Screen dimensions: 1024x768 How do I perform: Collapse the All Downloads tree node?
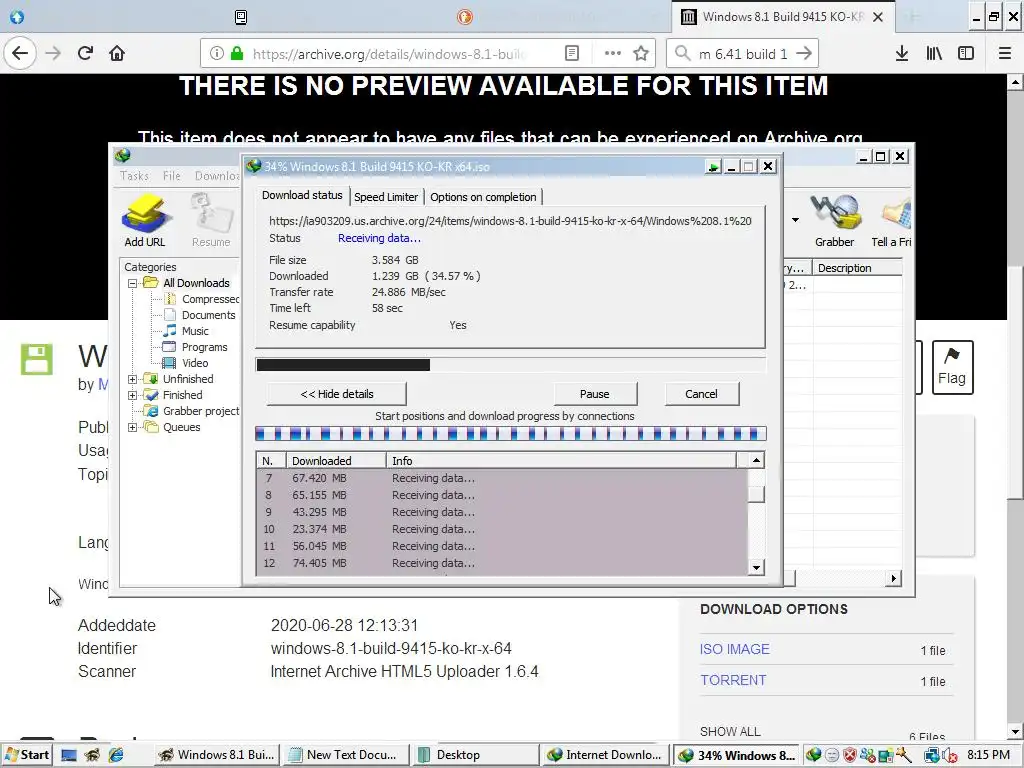click(x=133, y=283)
